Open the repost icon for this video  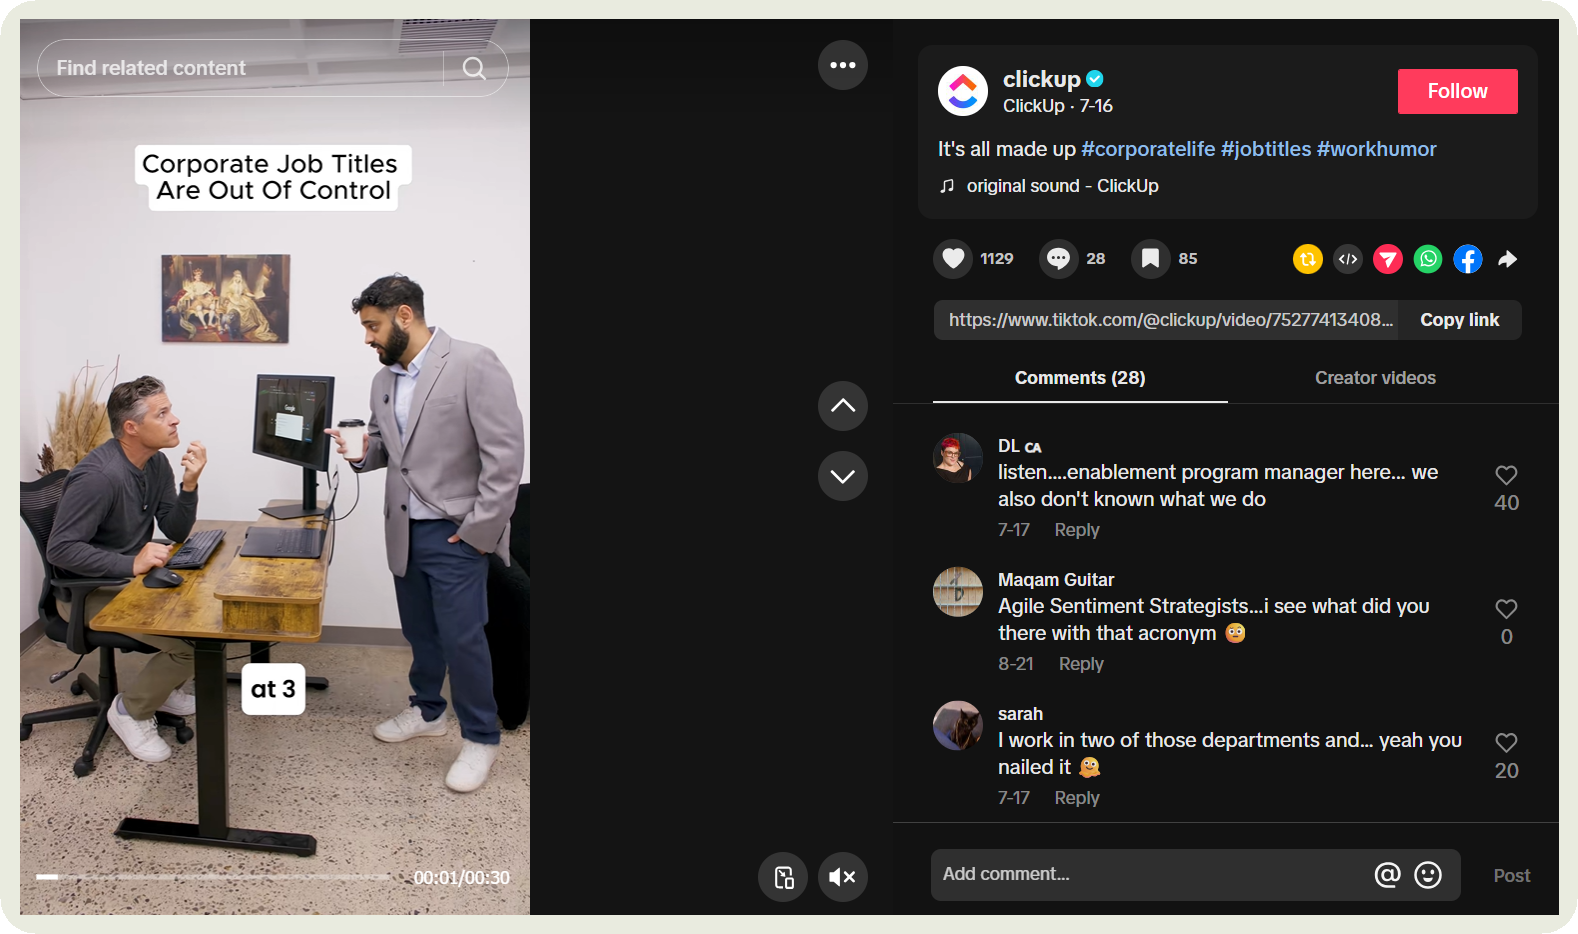tap(1307, 259)
